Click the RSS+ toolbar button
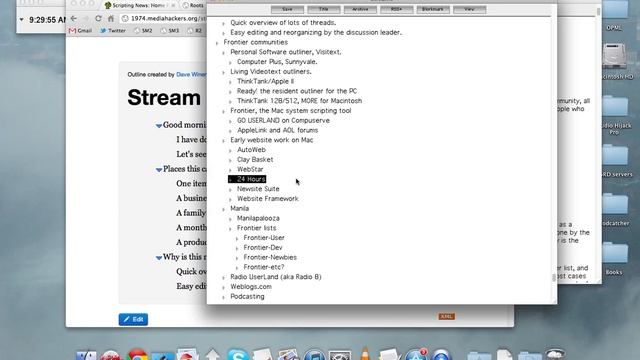 coord(396,9)
